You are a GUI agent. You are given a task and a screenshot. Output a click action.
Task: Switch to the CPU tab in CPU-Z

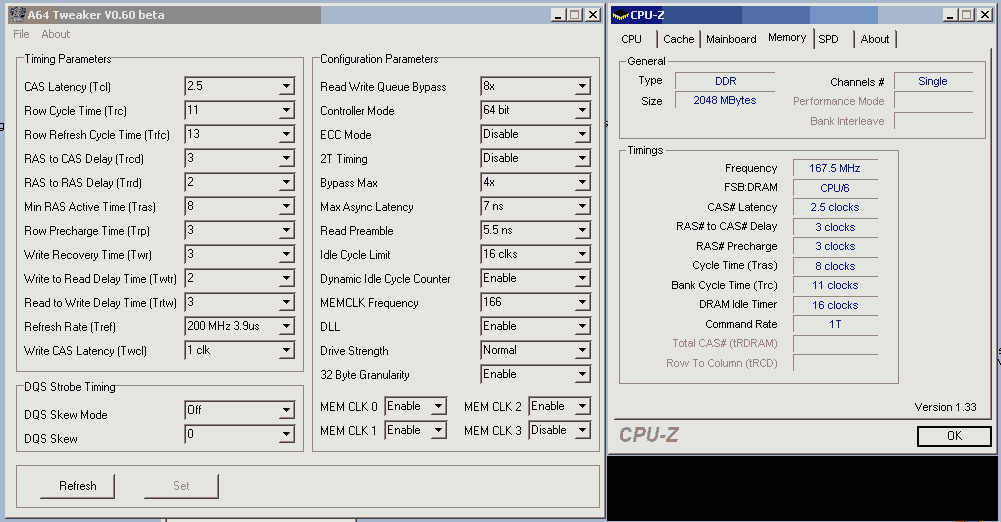[631, 39]
